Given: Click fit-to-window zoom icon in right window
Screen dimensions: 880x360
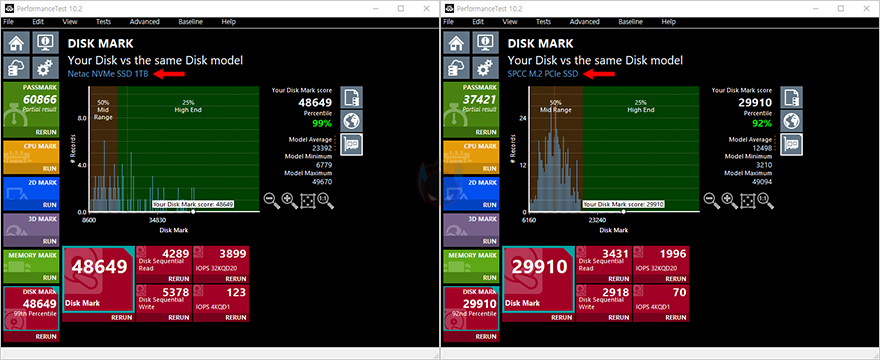Looking at the screenshot, I should pyautogui.click(x=748, y=200).
